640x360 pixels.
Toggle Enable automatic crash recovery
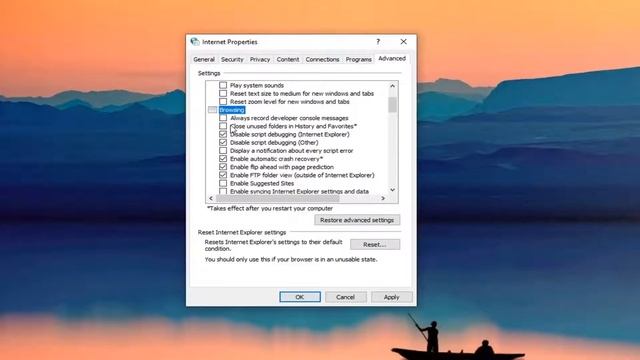pyautogui.click(x=223, y=159)
